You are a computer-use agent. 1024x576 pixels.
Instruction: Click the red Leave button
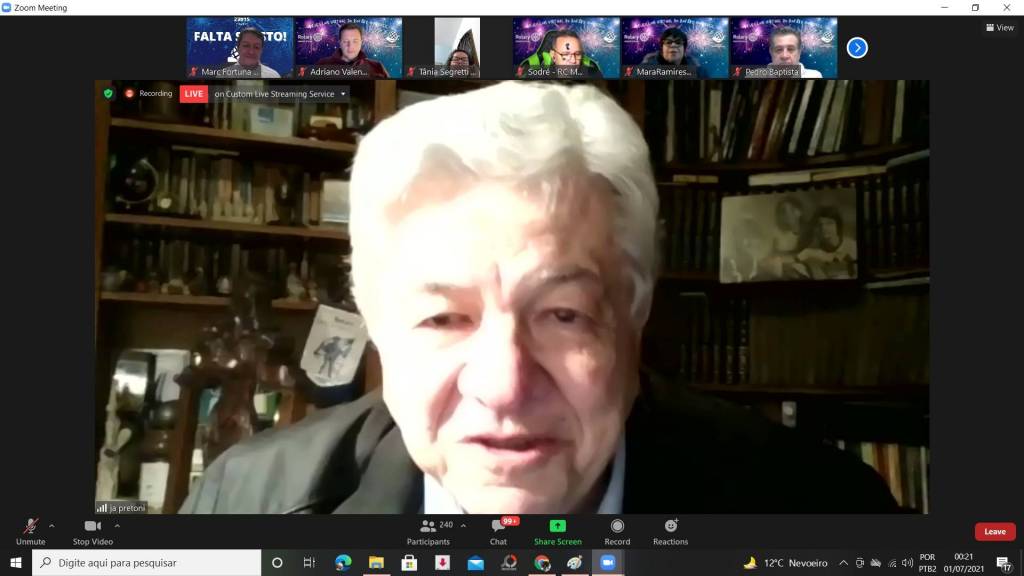994,532
